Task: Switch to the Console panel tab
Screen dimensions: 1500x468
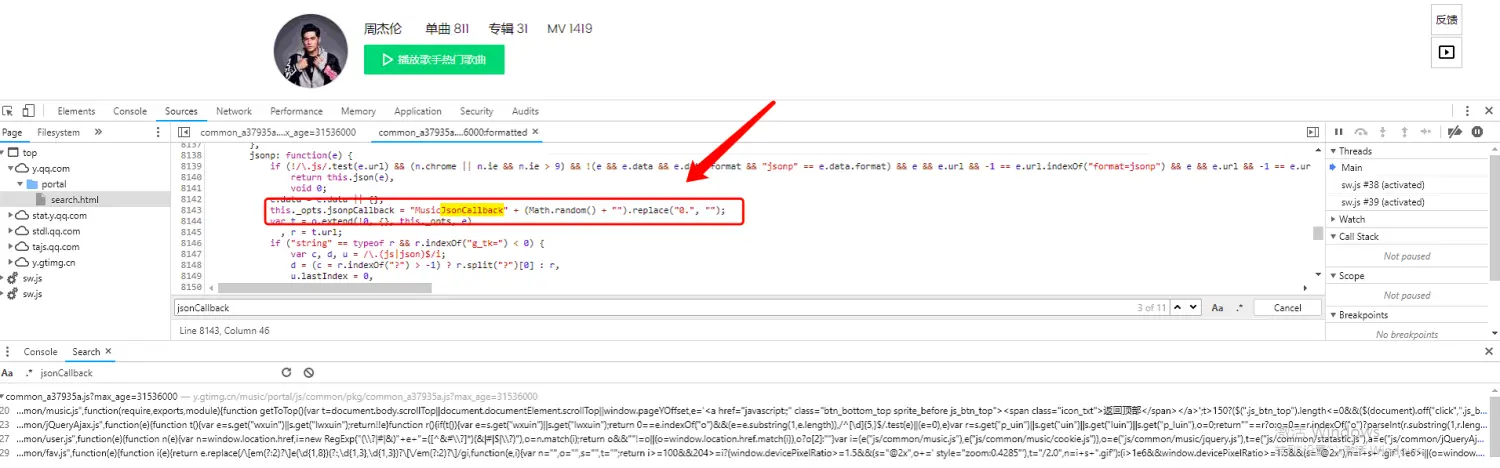Action: (x=130, y=111)
